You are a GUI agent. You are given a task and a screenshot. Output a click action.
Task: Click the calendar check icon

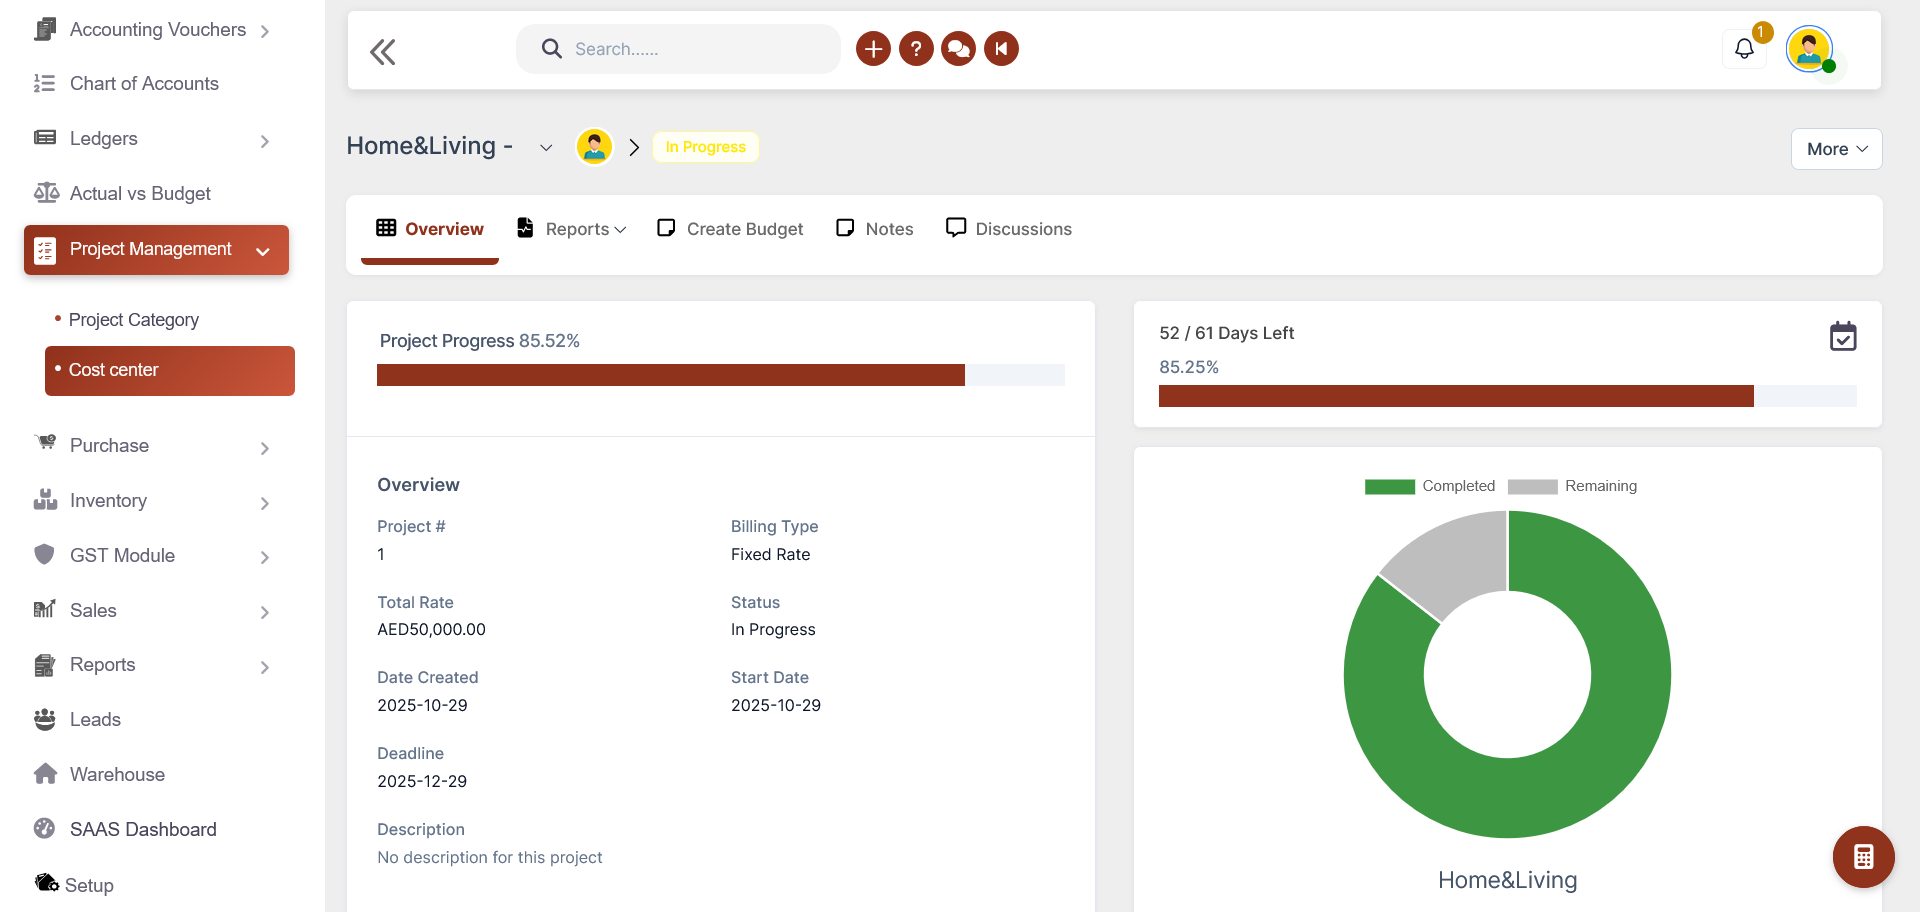[1842, 337]
